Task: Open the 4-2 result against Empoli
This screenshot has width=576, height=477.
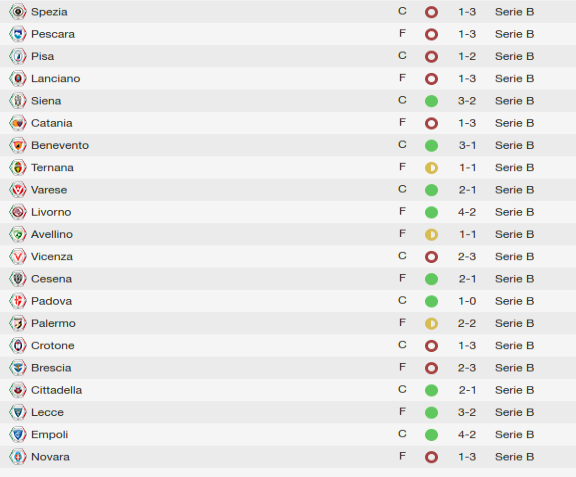Action: [x=467, y=434]
